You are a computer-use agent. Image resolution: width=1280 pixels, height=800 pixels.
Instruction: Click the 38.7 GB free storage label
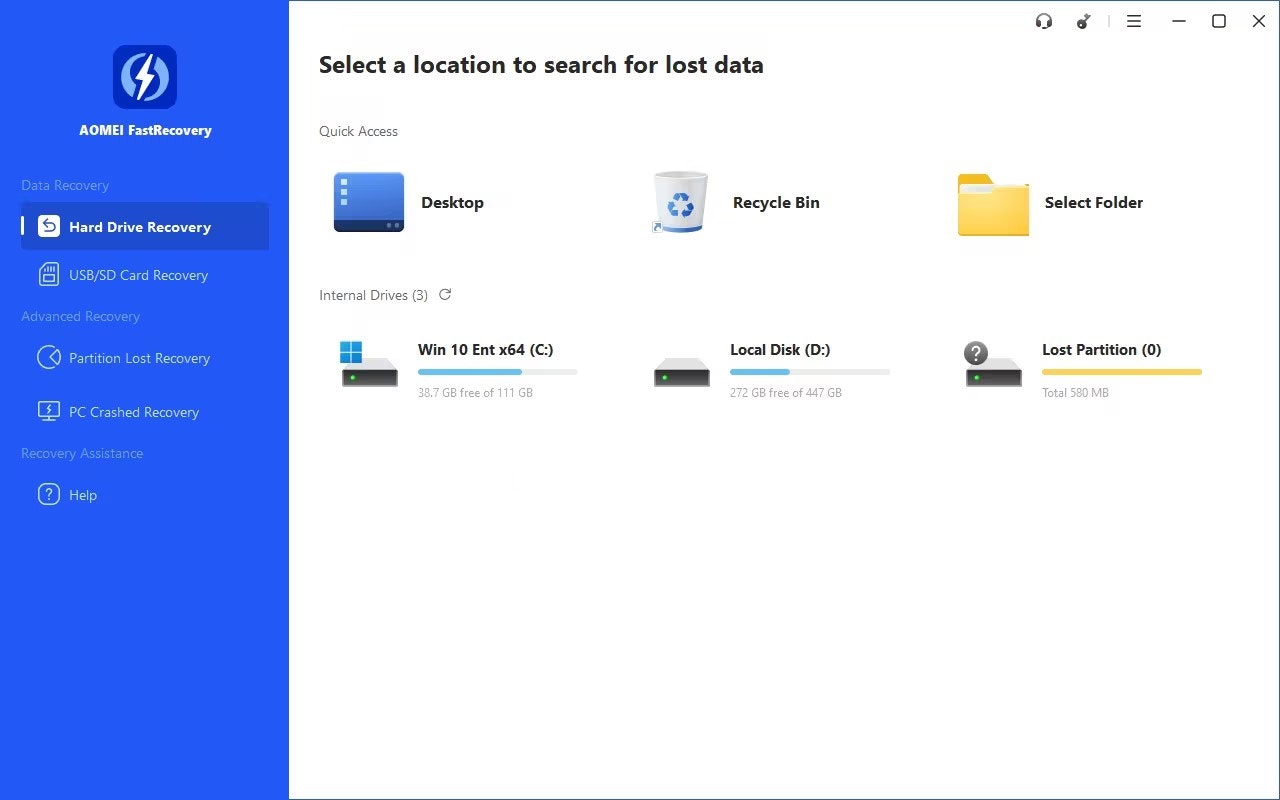(475, 392)
